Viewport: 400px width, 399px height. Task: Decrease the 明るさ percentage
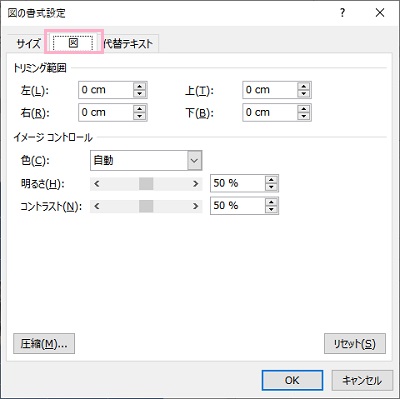pyautogui.click(x=271, y=187)
